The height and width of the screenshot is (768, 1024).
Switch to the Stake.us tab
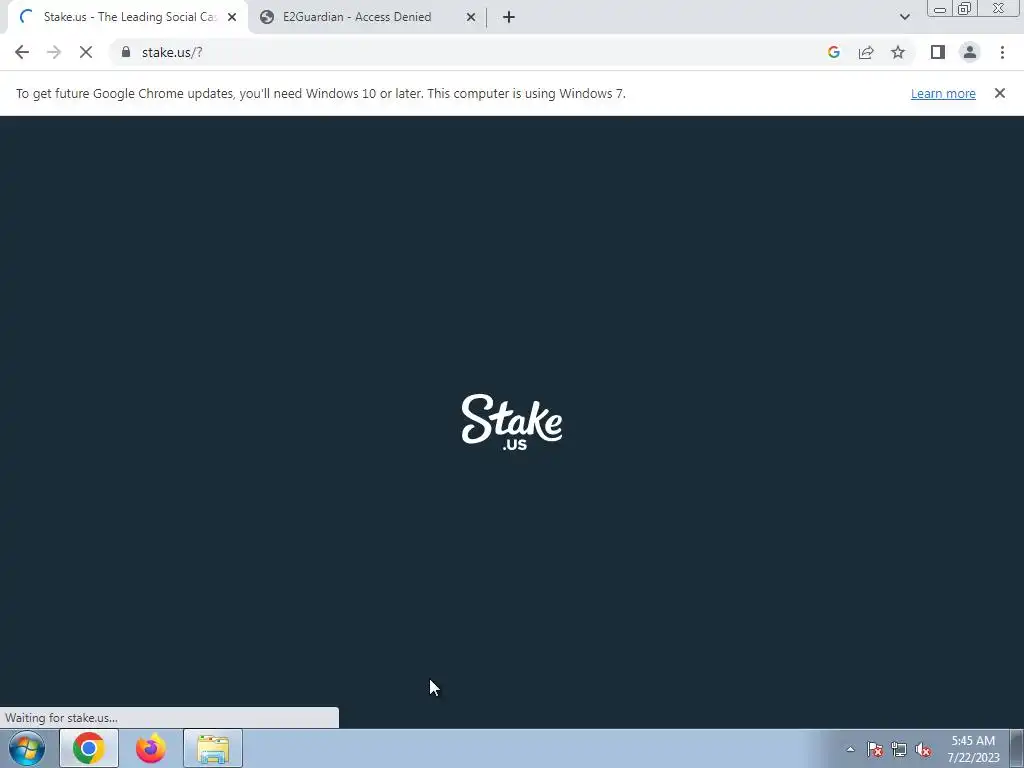point(129,17)
